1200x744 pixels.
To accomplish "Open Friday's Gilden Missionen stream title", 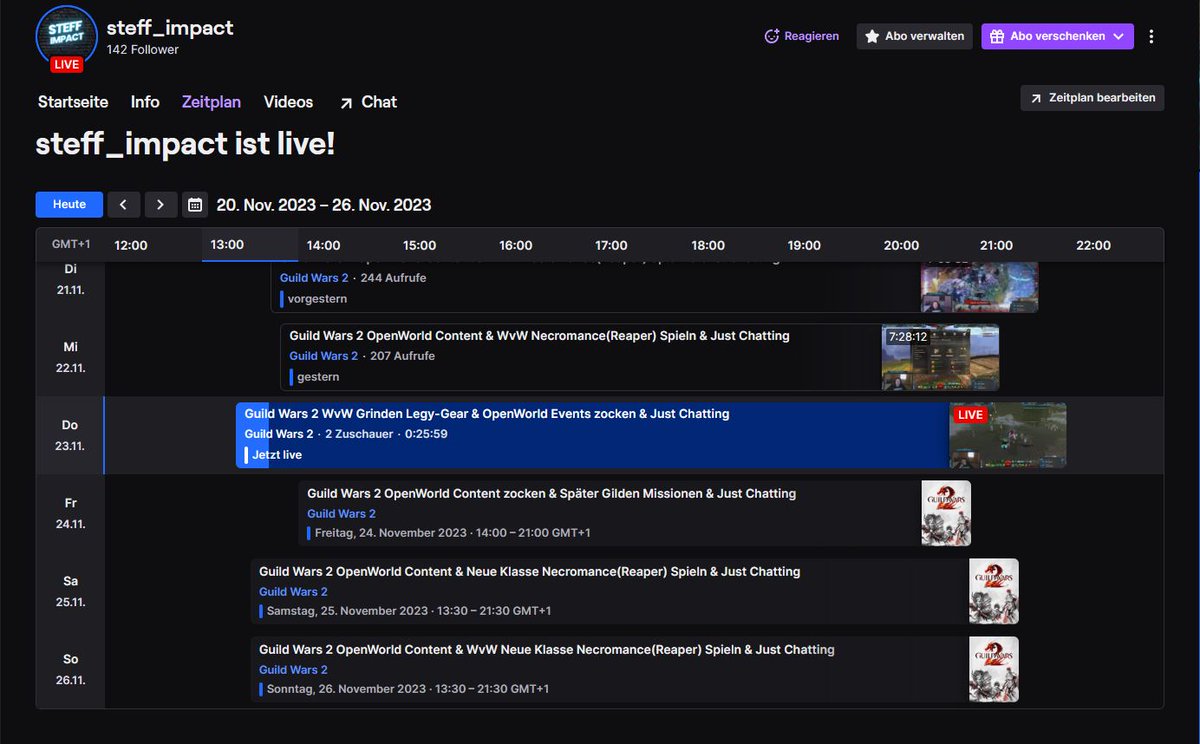I will coord(551,494).
